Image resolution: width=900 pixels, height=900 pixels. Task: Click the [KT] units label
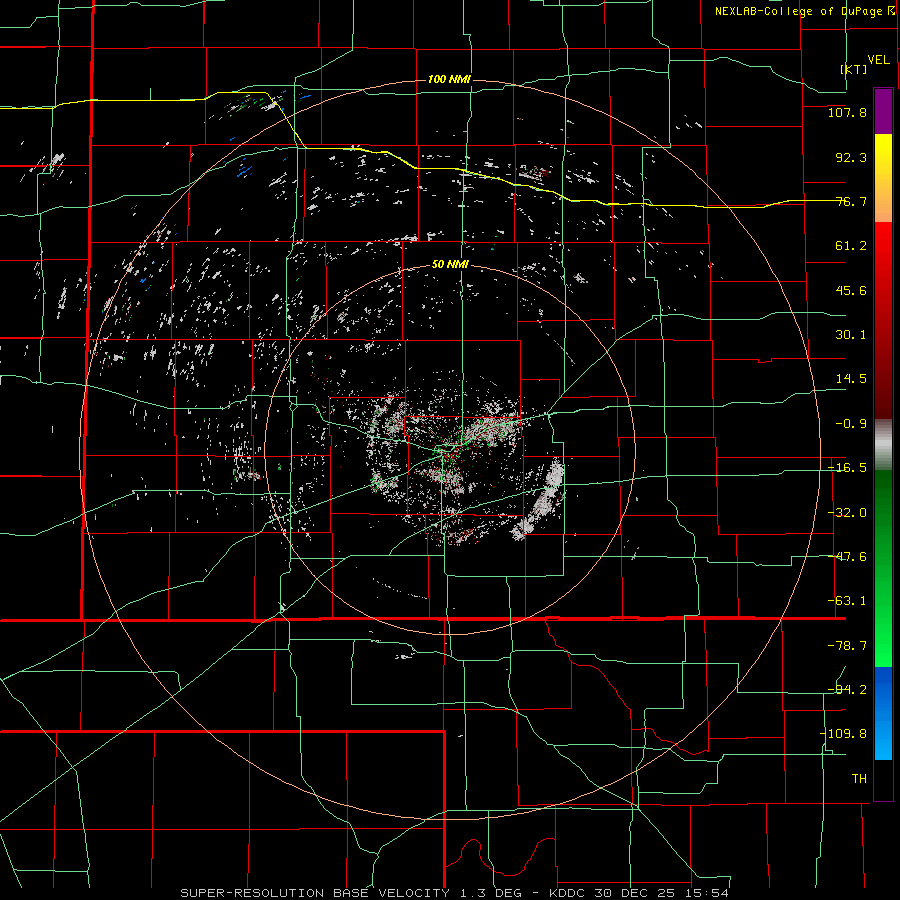[854, 69]
